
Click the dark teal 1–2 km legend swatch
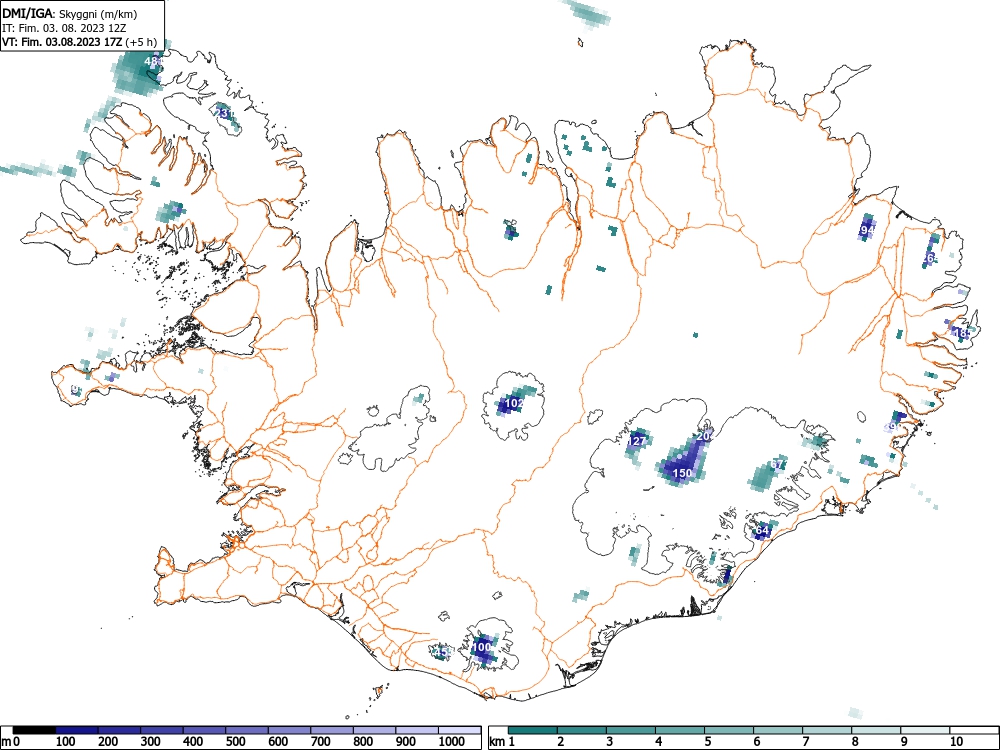point(533,730)
